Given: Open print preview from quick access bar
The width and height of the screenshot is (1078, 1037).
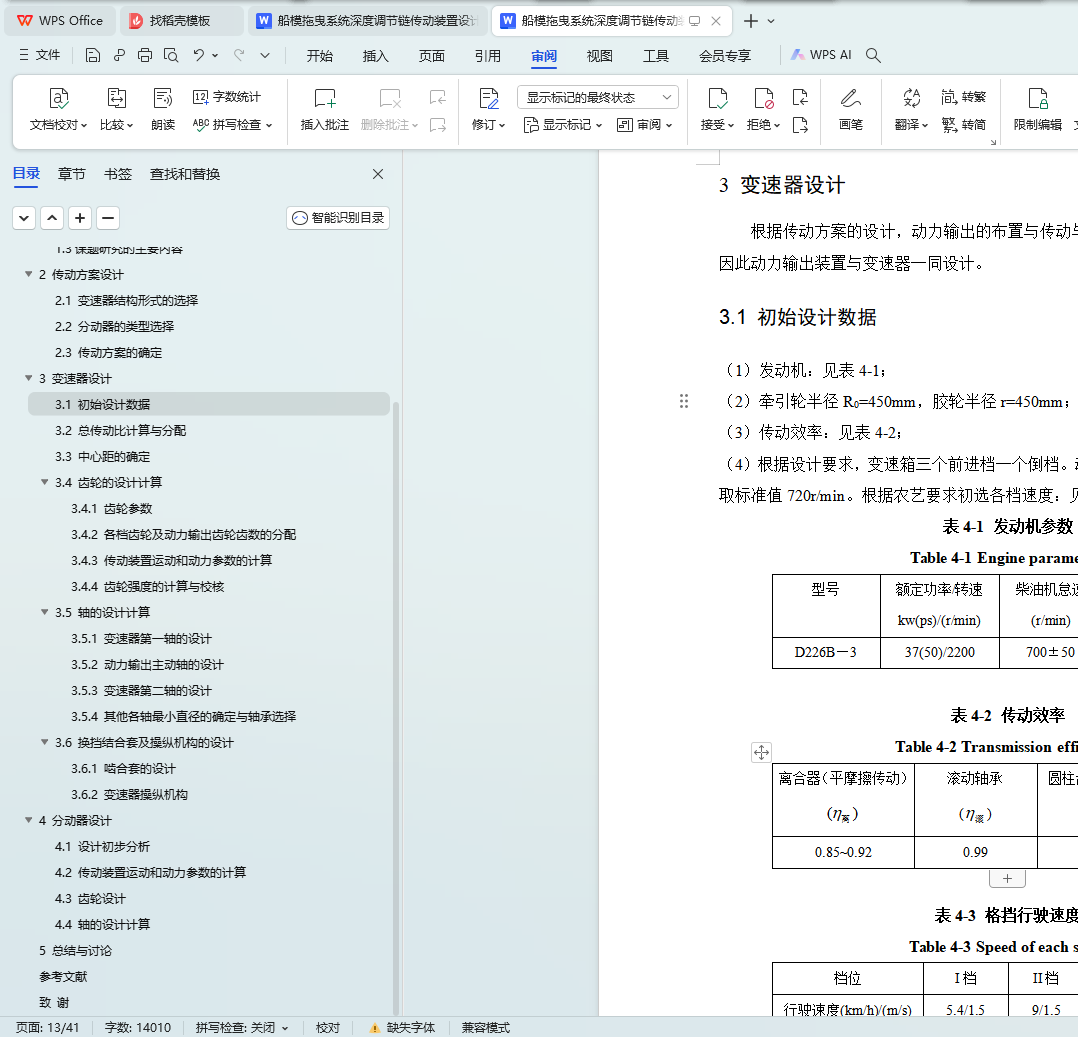Looking at the screenshot, I should [x=170, y=56].
